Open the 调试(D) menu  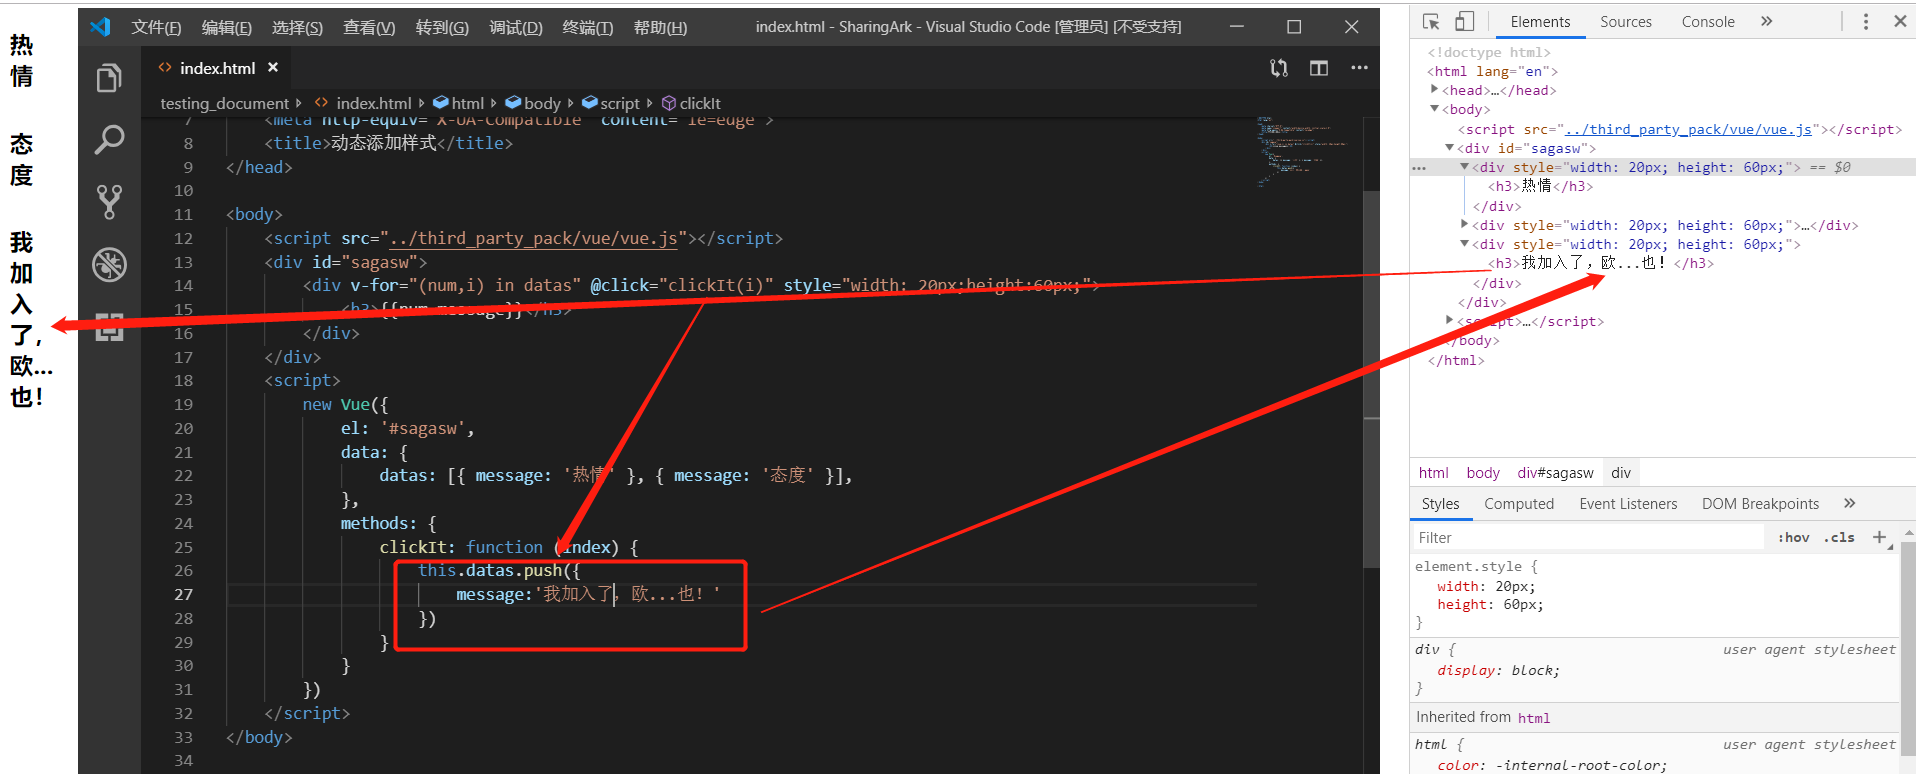(516, 27)
